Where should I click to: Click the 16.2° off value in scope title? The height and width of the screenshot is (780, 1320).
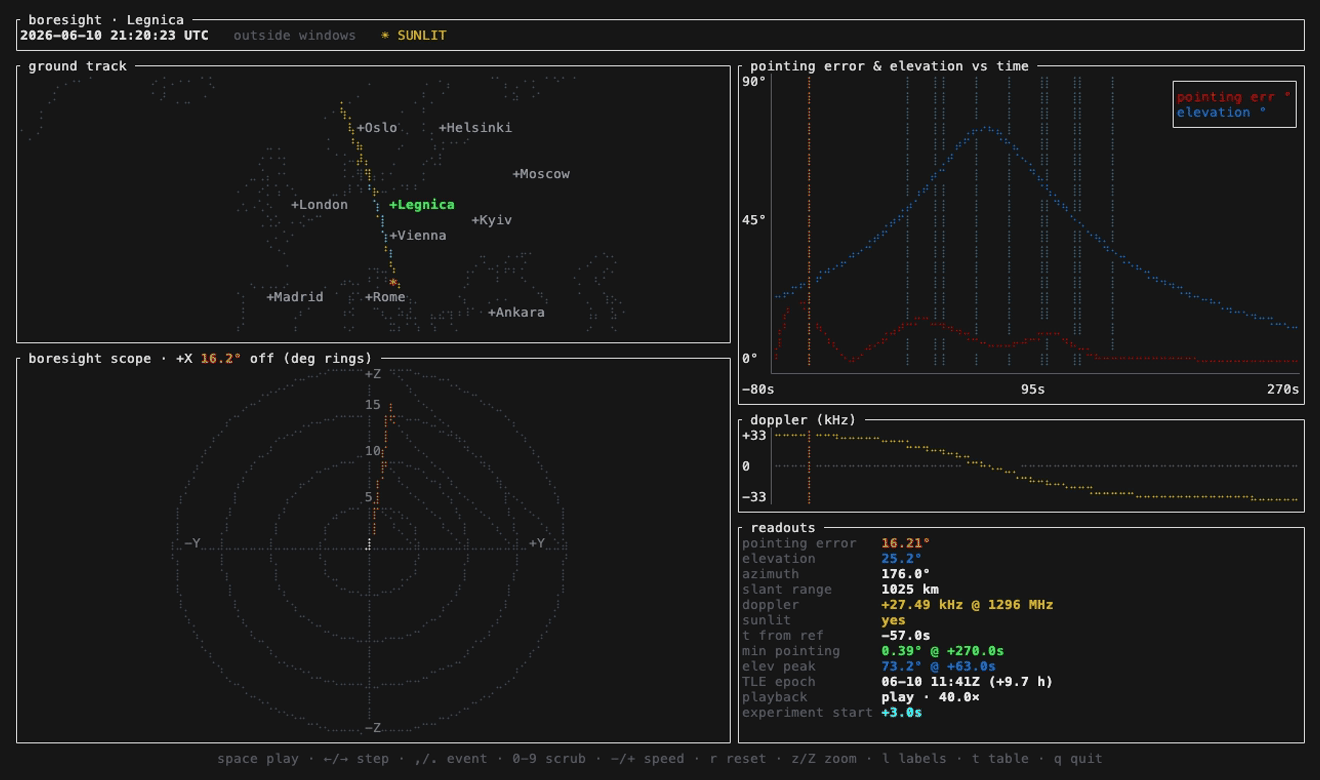point(221,358)
